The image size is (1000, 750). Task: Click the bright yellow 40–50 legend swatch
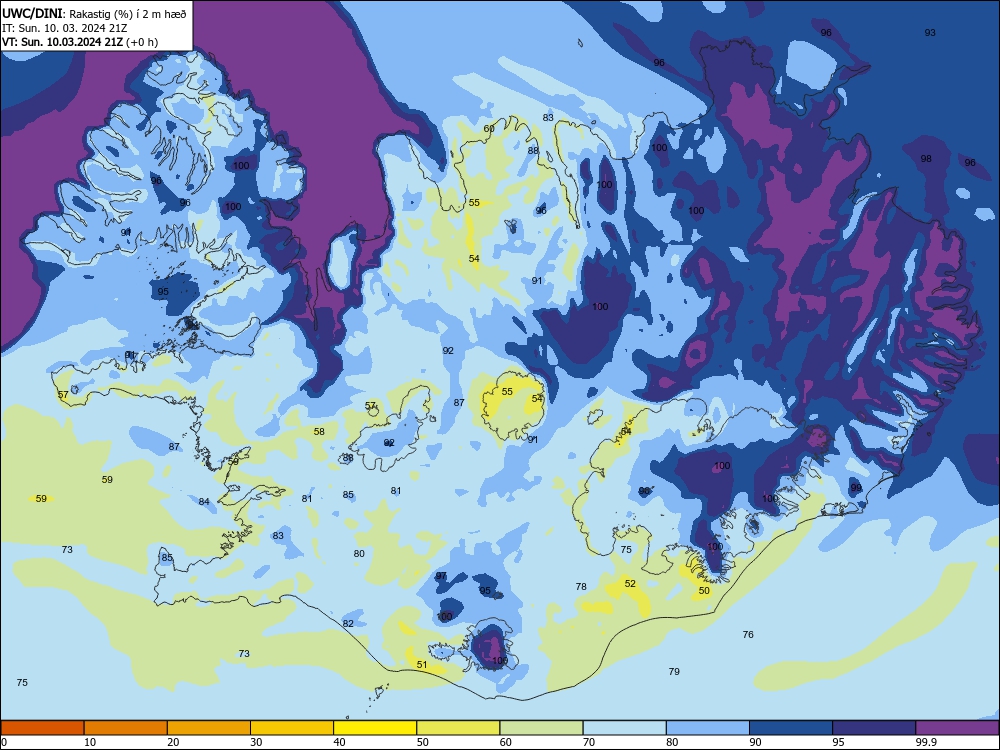(x=375, y=728)
